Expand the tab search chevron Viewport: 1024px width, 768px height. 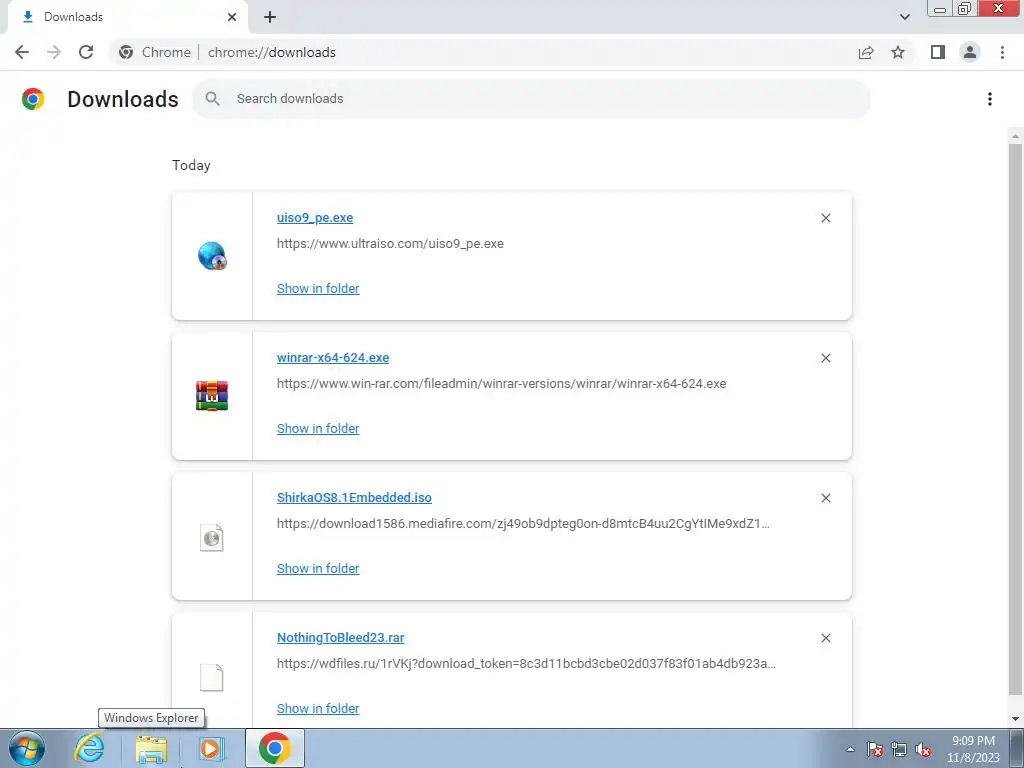coord(904,17)
